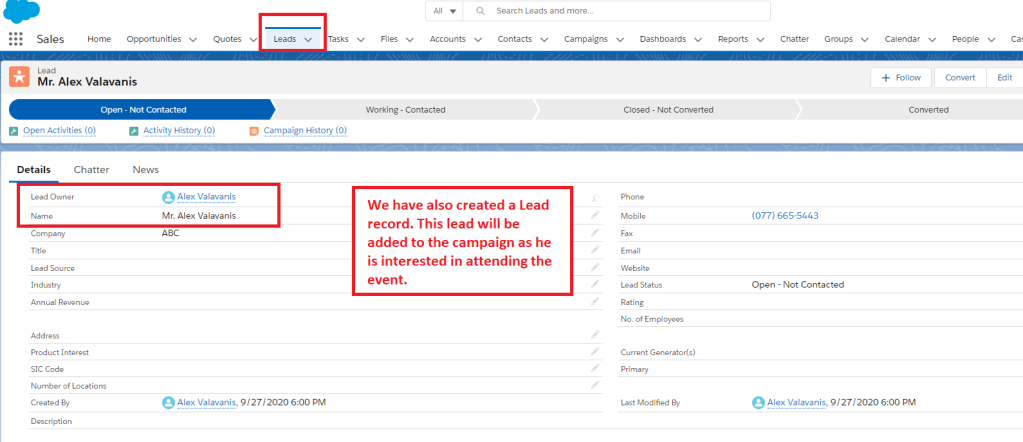This screenshot has height=442, width=1023.
Task: Switch to the Chatter record tab
Action: tap(92, 171)
